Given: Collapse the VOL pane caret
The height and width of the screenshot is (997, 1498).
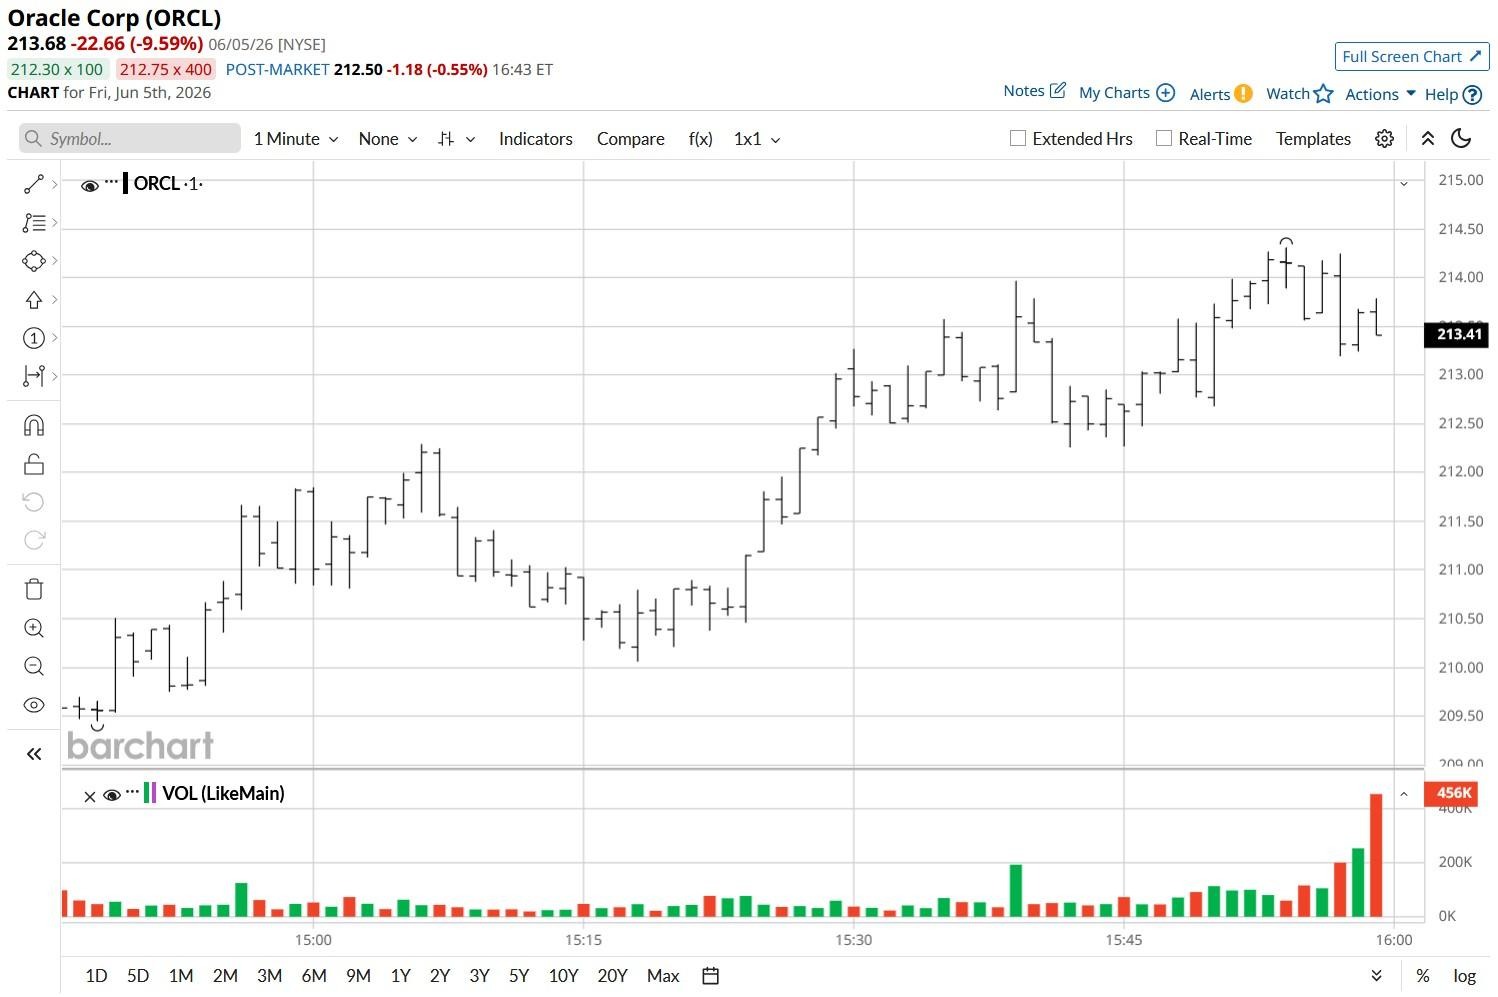Looking at the screenshot, I should (1404, 794).
